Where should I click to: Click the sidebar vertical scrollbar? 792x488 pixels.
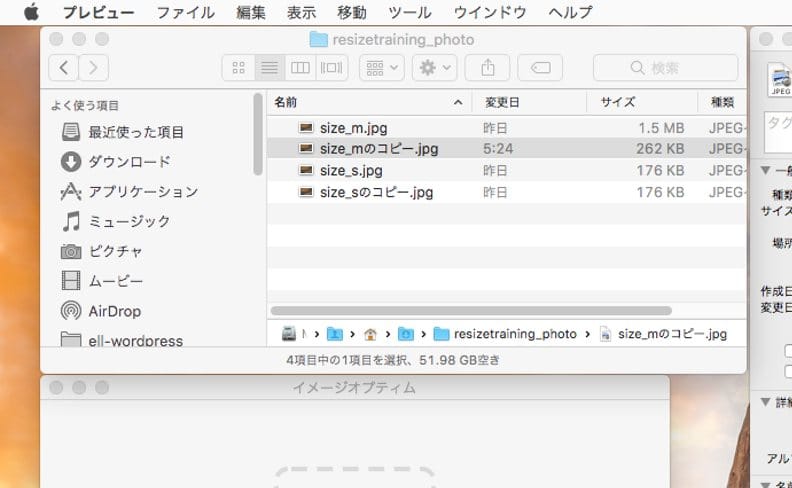pos(258,134)
